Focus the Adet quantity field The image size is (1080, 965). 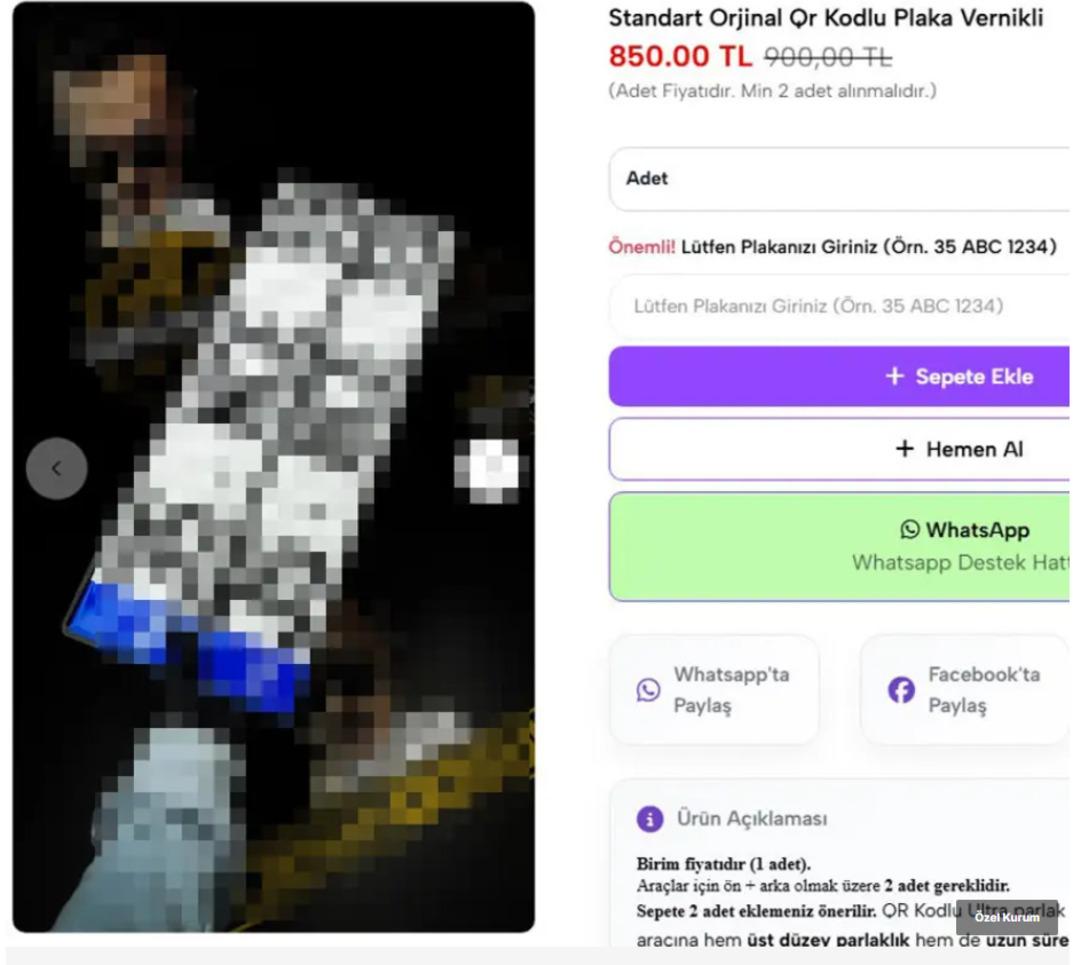839,178
